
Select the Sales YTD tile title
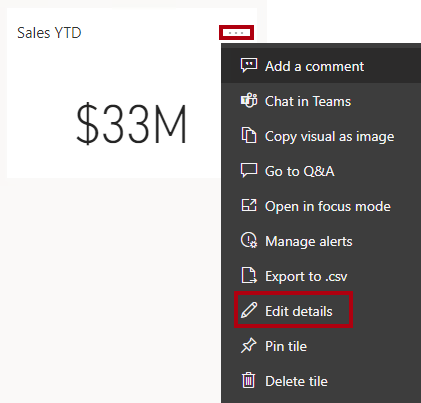[49, 33]
